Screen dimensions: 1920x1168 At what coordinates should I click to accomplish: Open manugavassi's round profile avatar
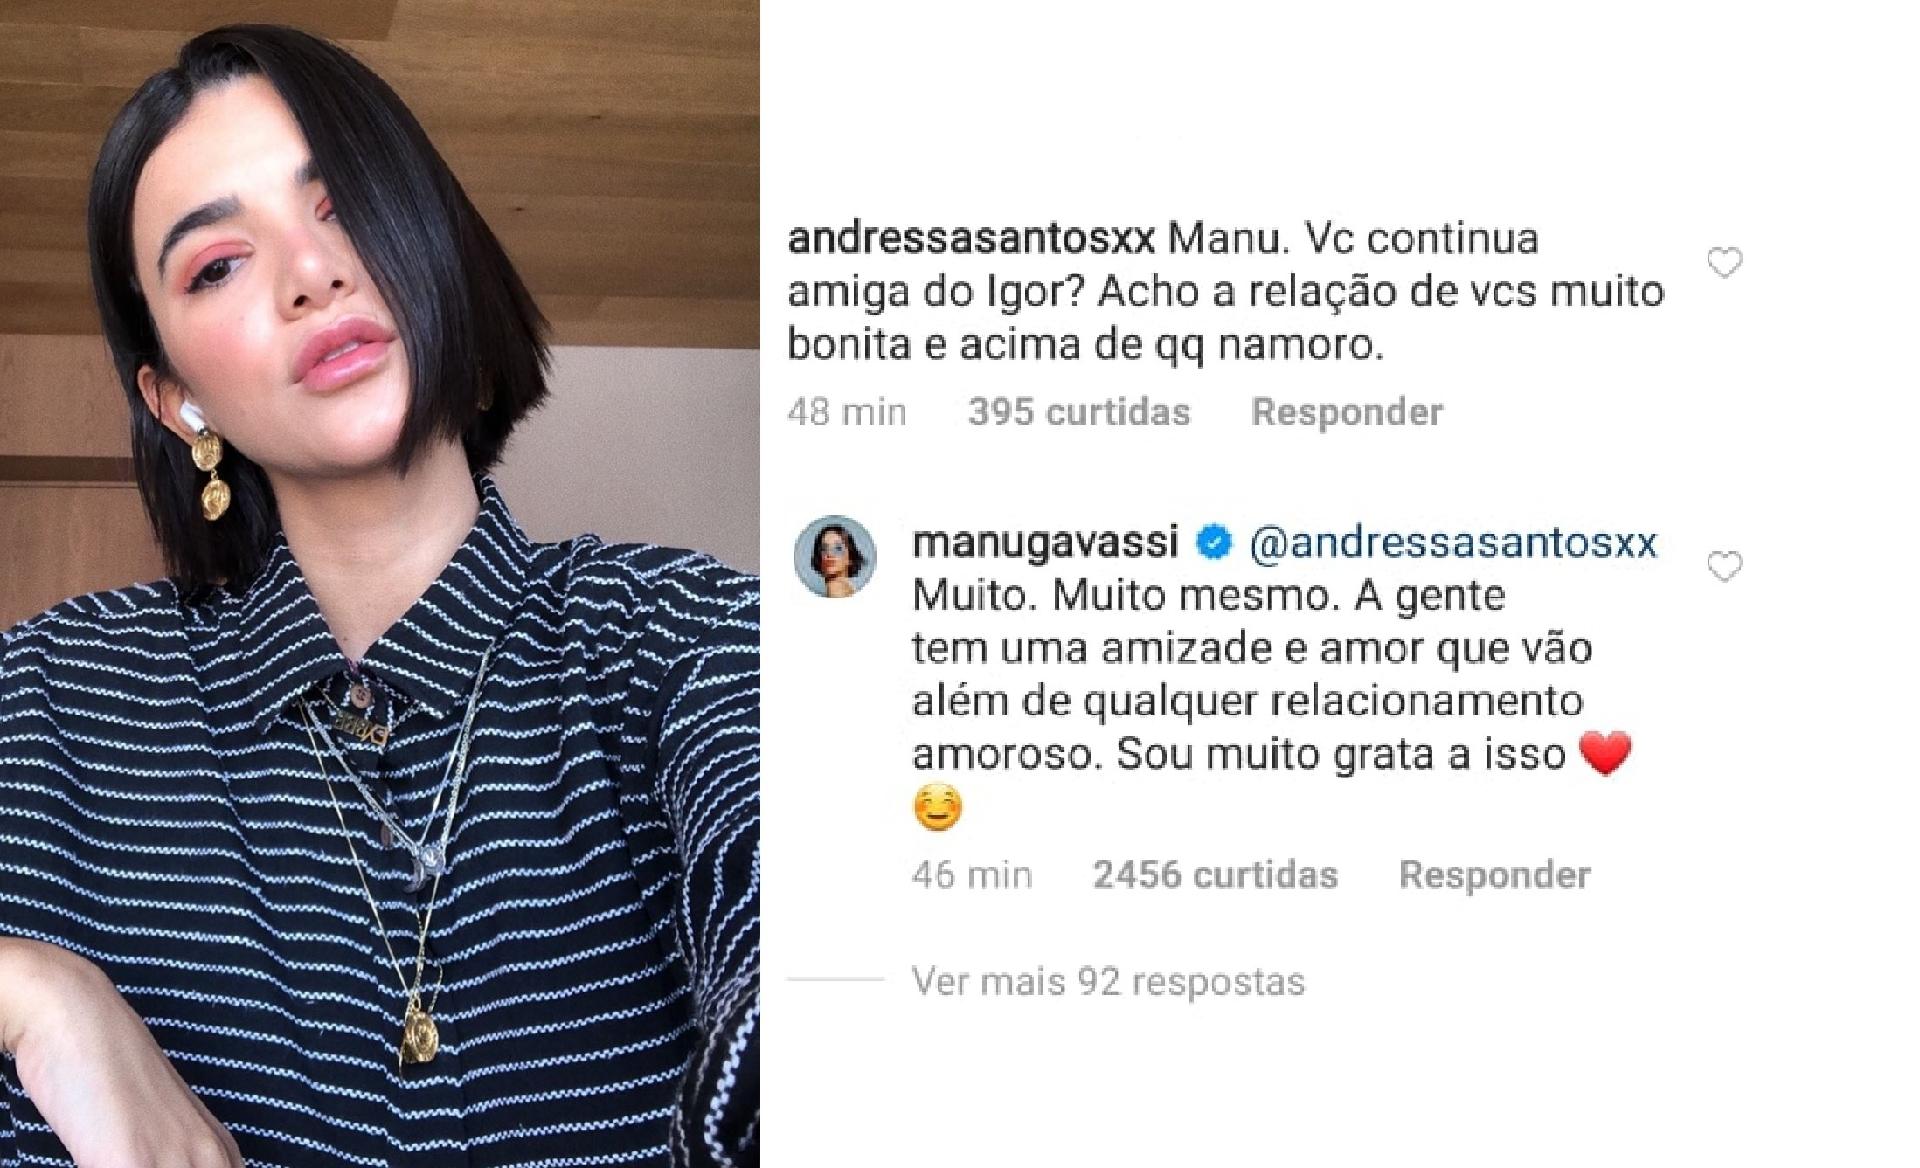[834, 557]
